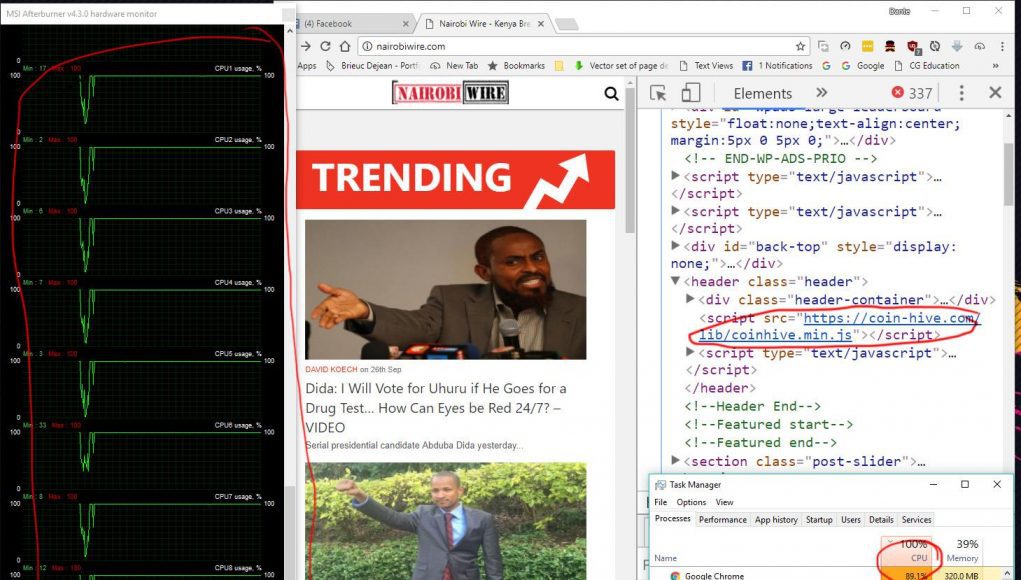The width and height of the screenshot is (1021, 580).
Task: Open the red hat extension icon
Action: [890, 46]
